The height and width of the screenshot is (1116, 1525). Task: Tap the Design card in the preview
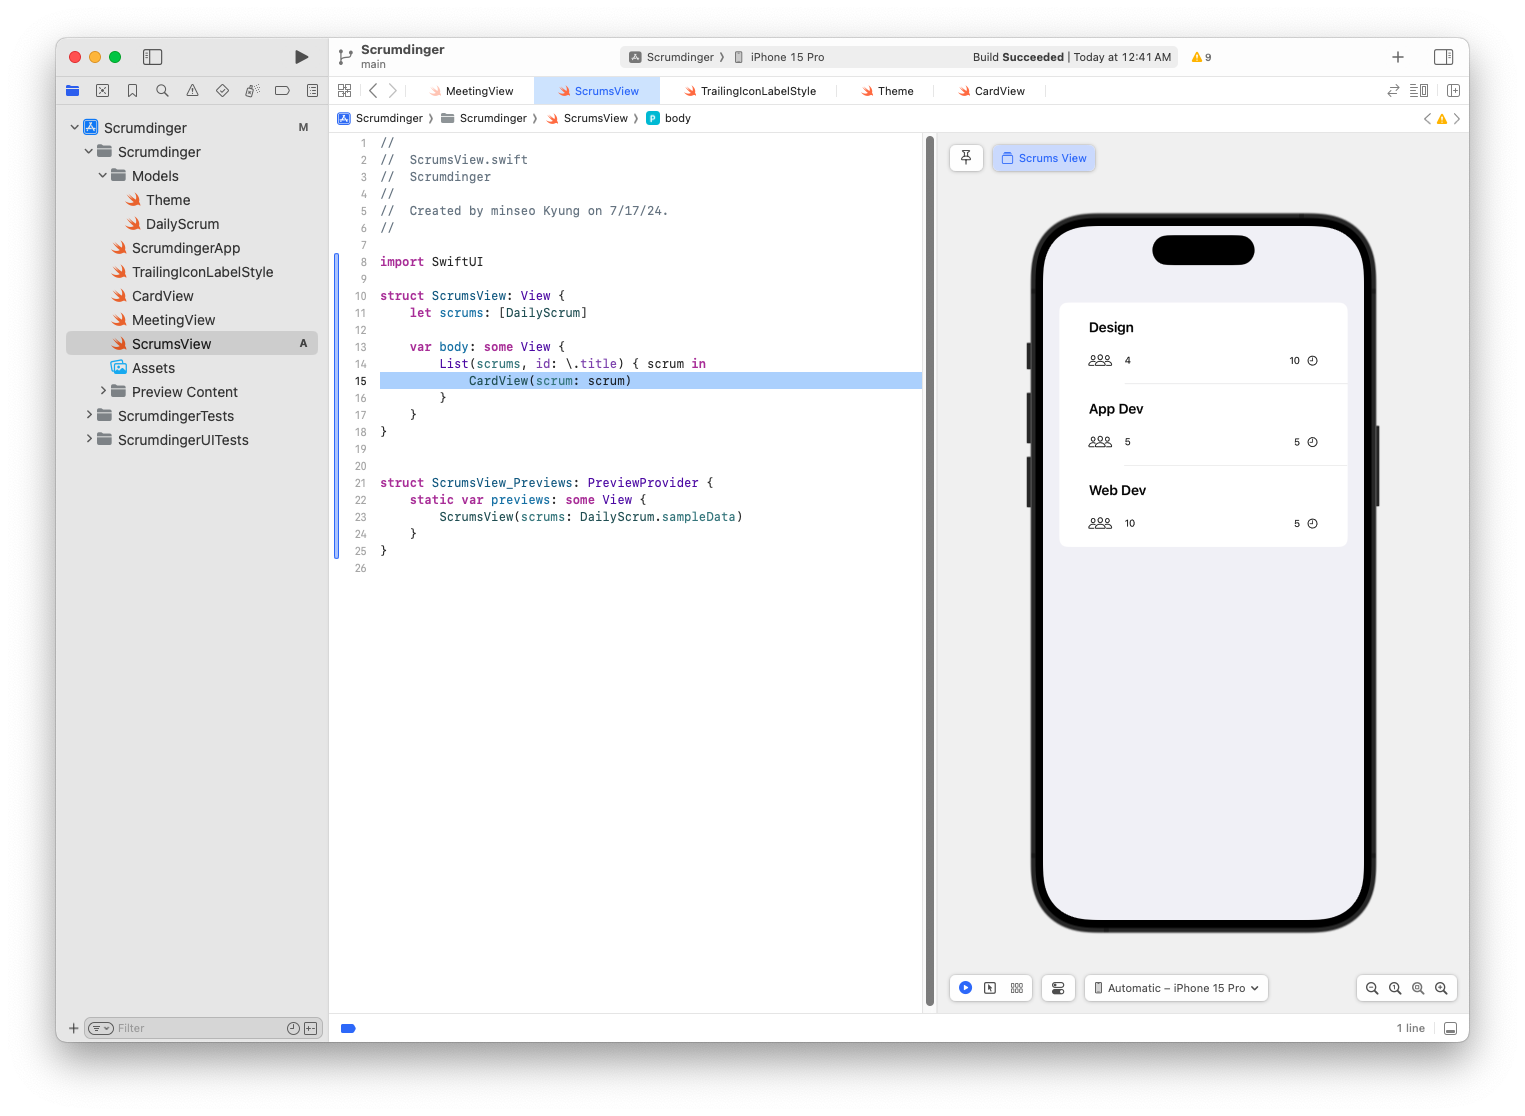[x=1203, y=343]
